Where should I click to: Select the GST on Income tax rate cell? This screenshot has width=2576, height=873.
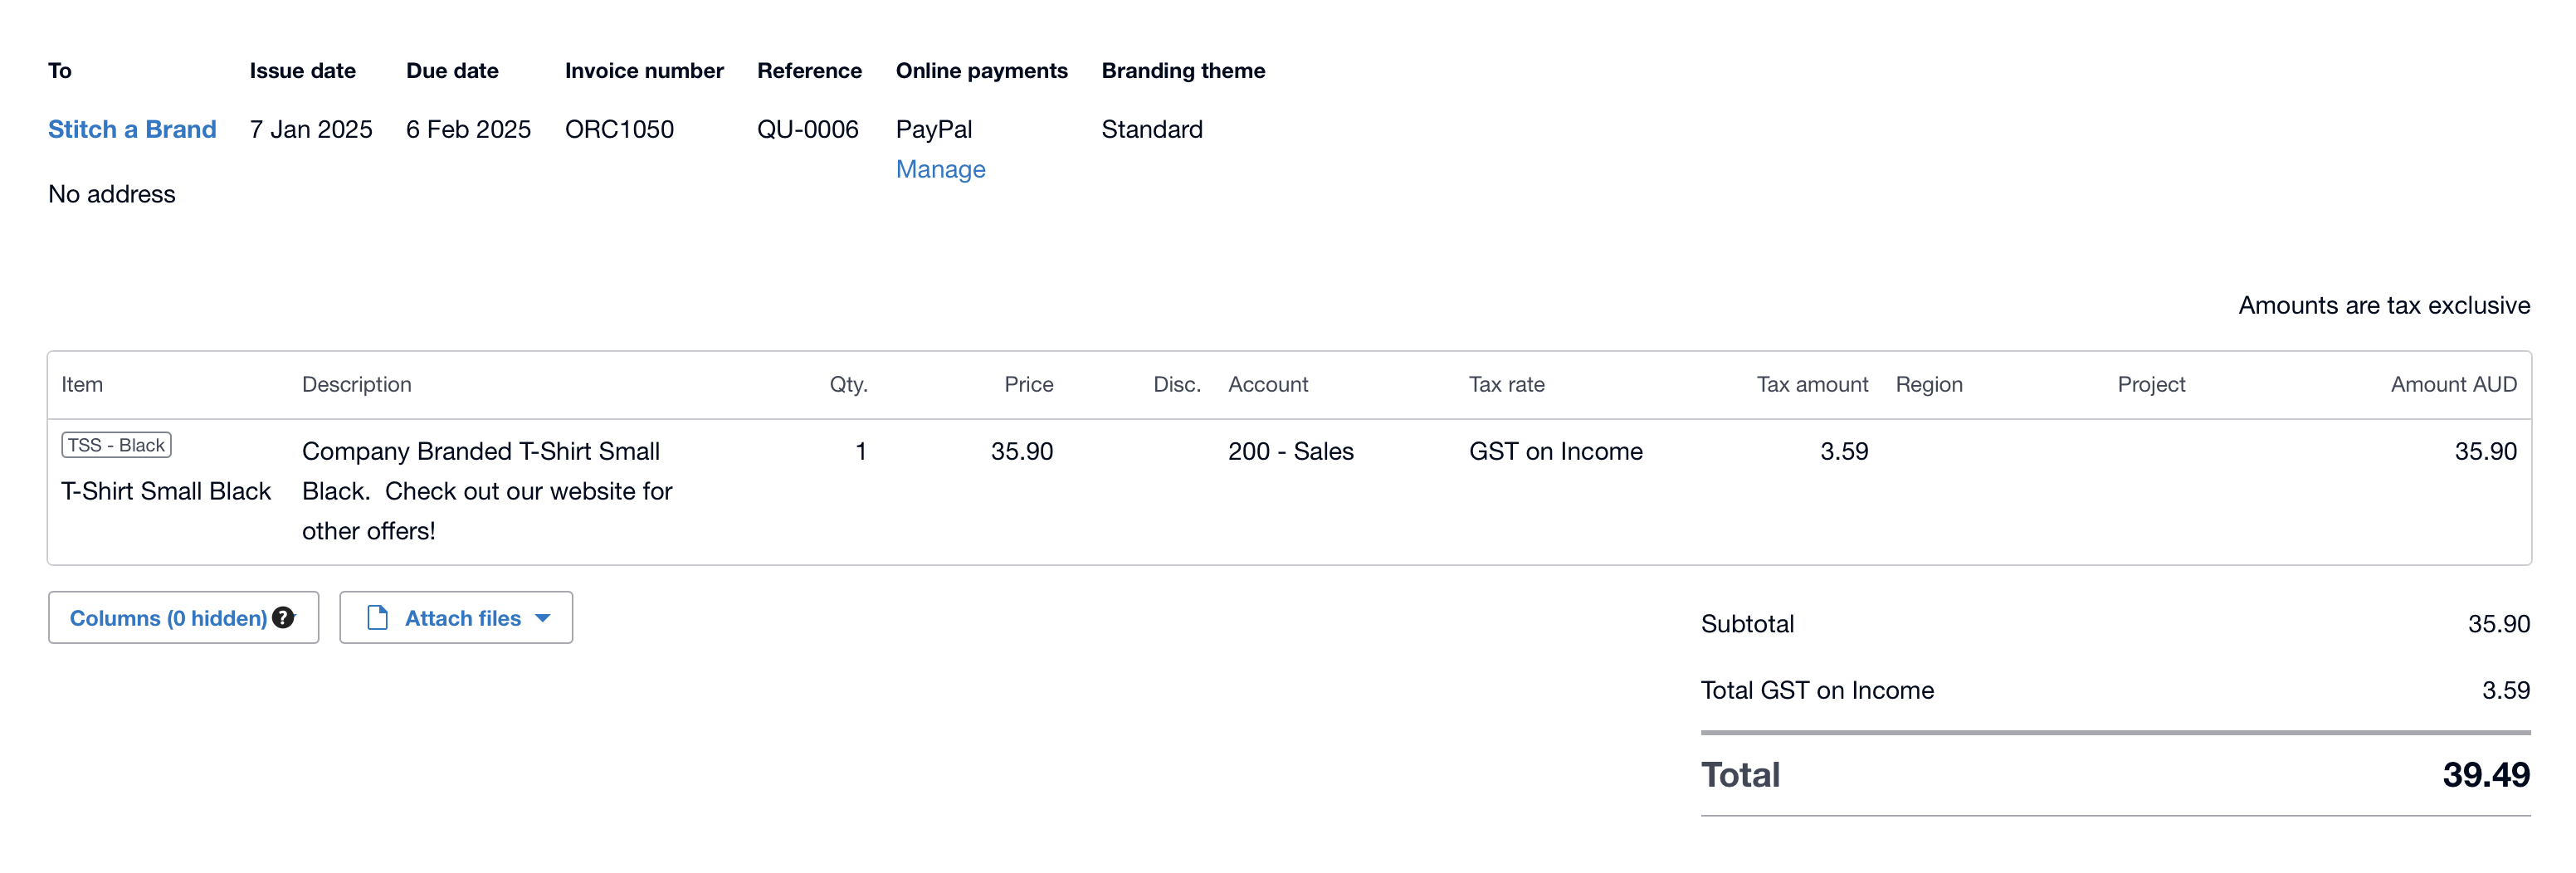[x=1555, y=451]
